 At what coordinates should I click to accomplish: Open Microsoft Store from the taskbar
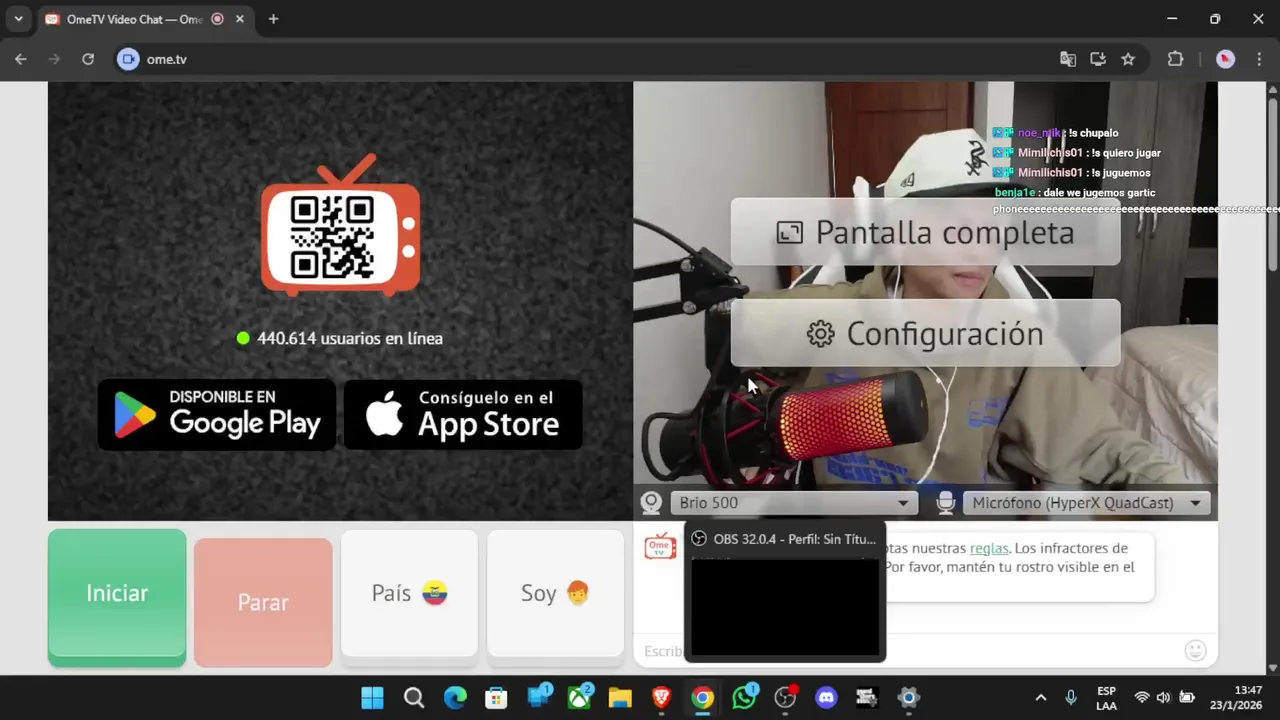[496, 698]
